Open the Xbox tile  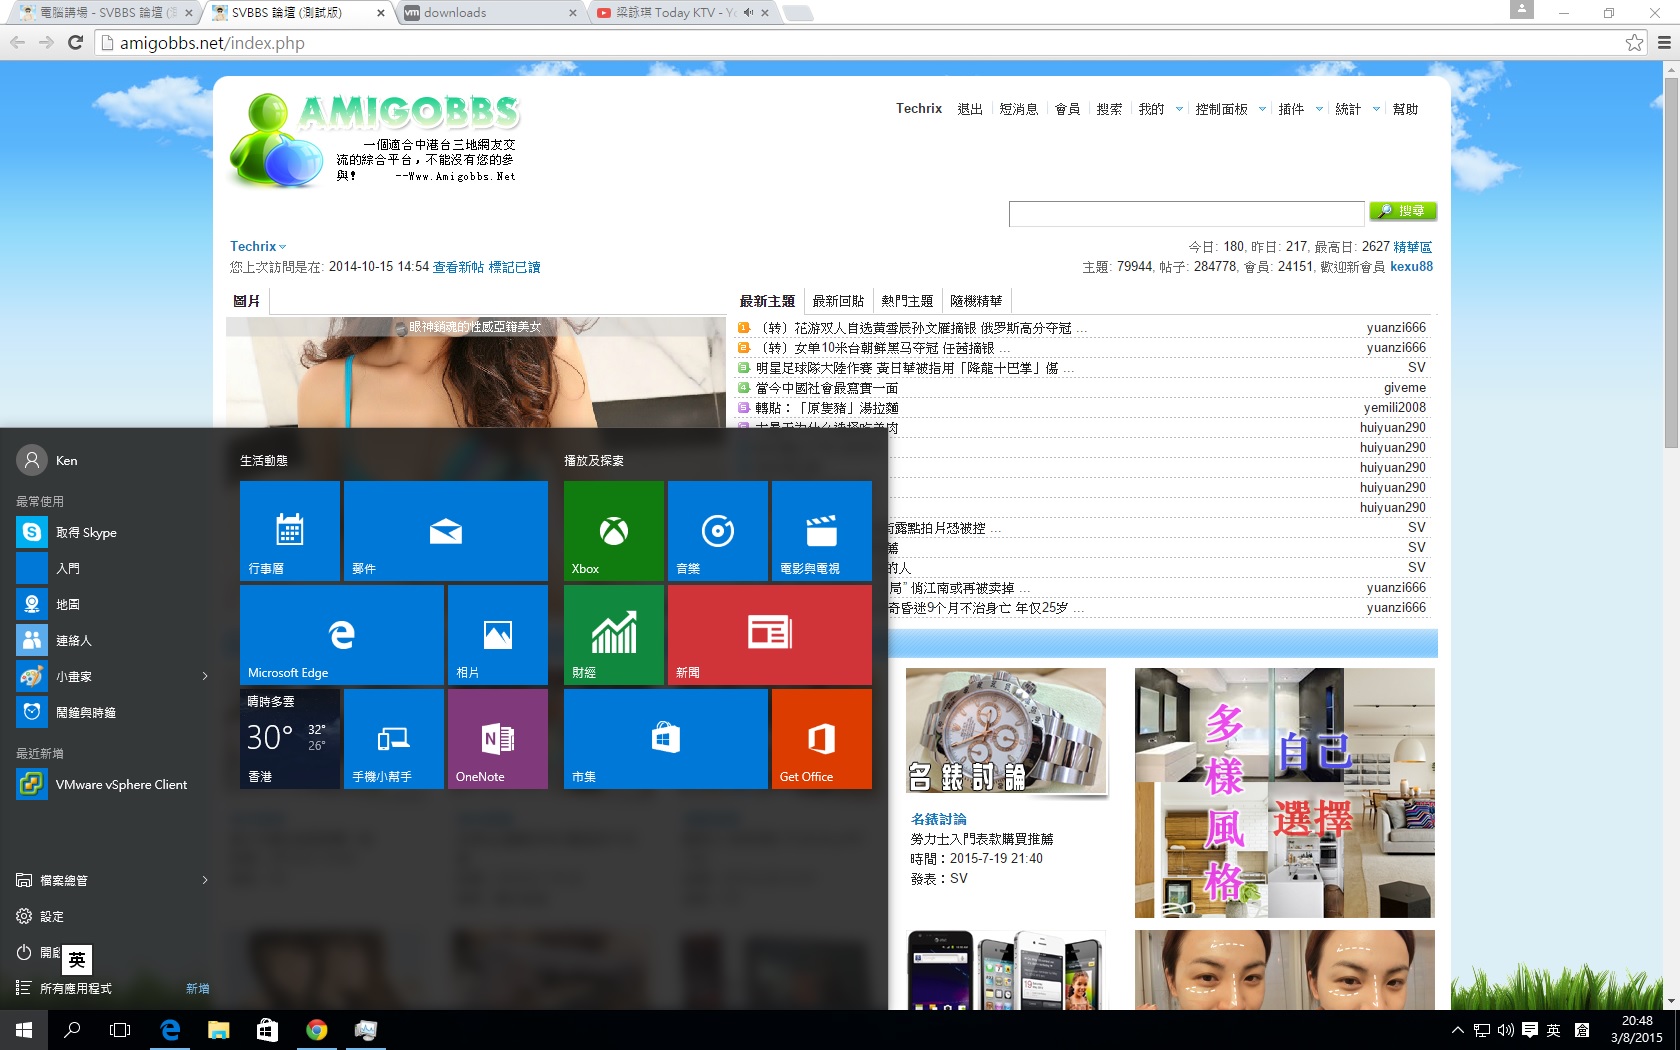(613, 531)
